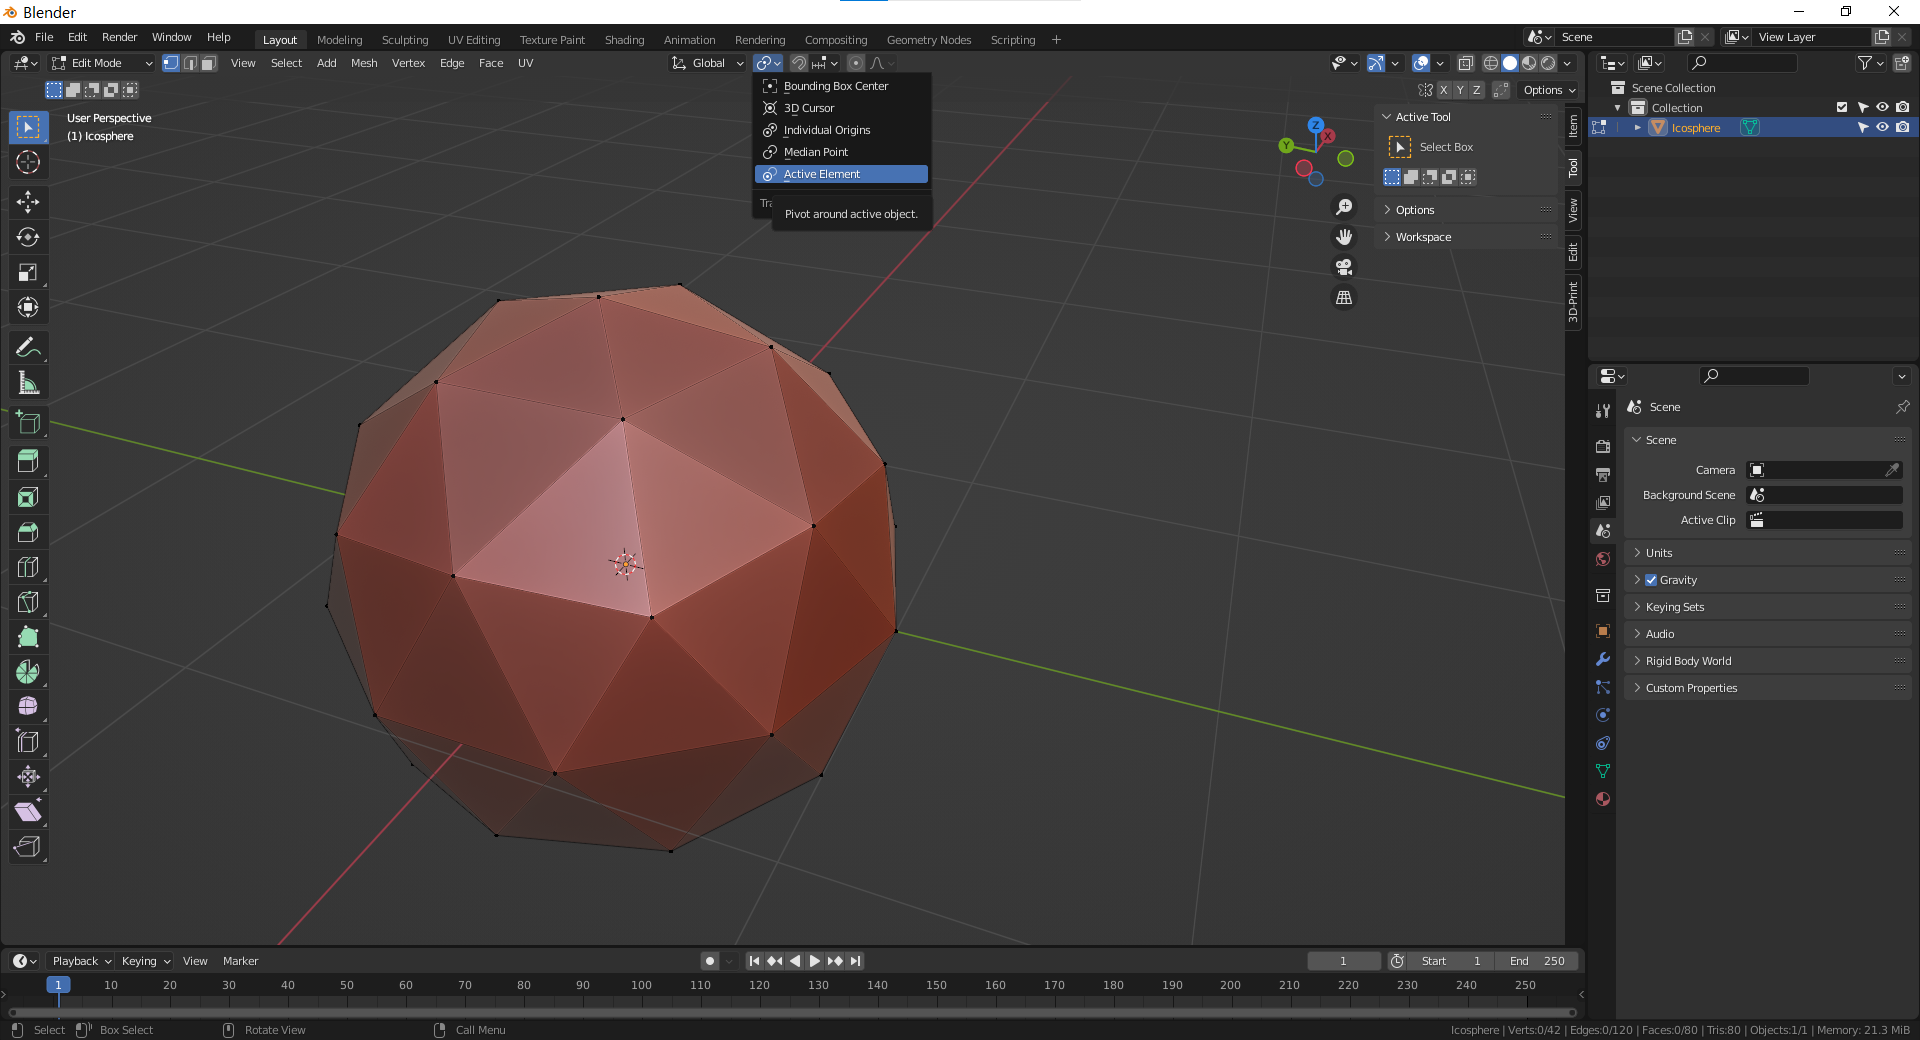
Task: Open the Options dropdown in the viewport header
Action: click(x=1549, y=90)
